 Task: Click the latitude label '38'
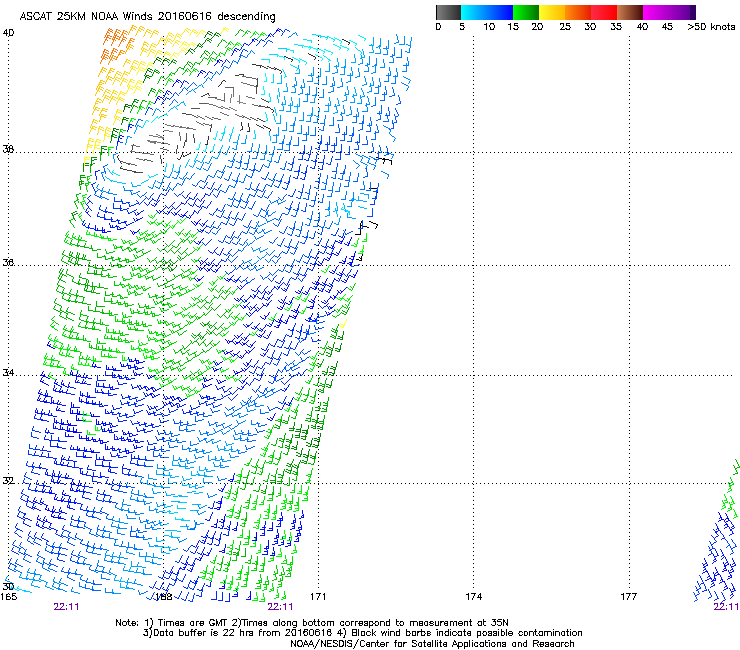pyautogui.click(x=8, y=149)
